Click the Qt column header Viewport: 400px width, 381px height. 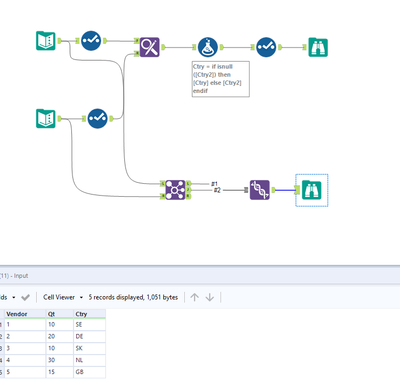coord(59,314)
